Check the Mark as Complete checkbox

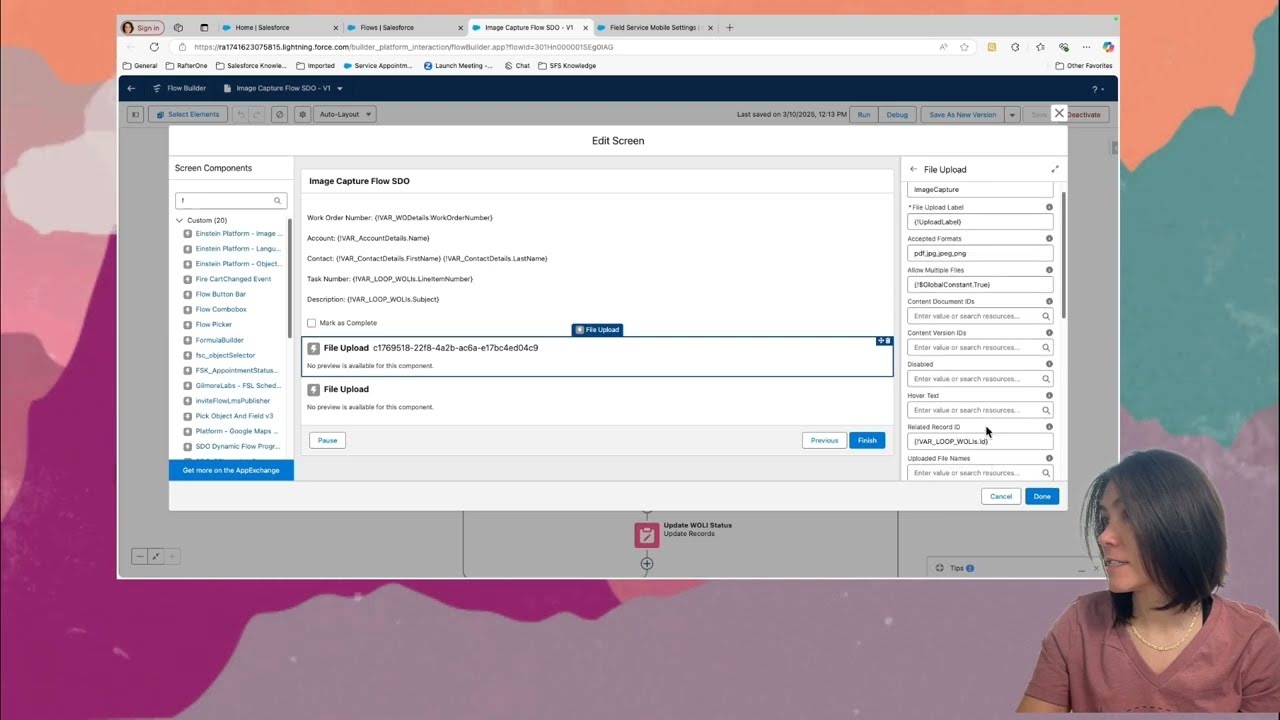click(312, 323)
